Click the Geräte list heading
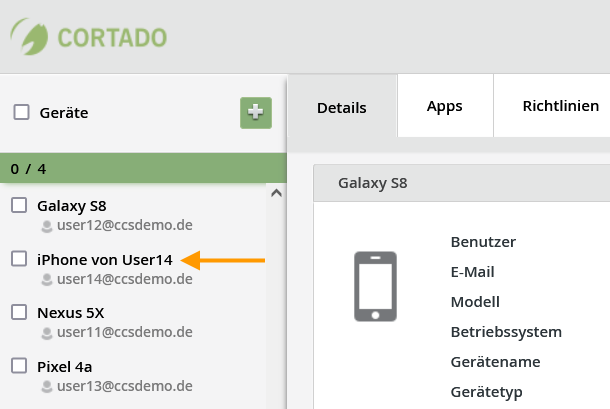Screen dimensions: 610x409 [x=64, y=113]
